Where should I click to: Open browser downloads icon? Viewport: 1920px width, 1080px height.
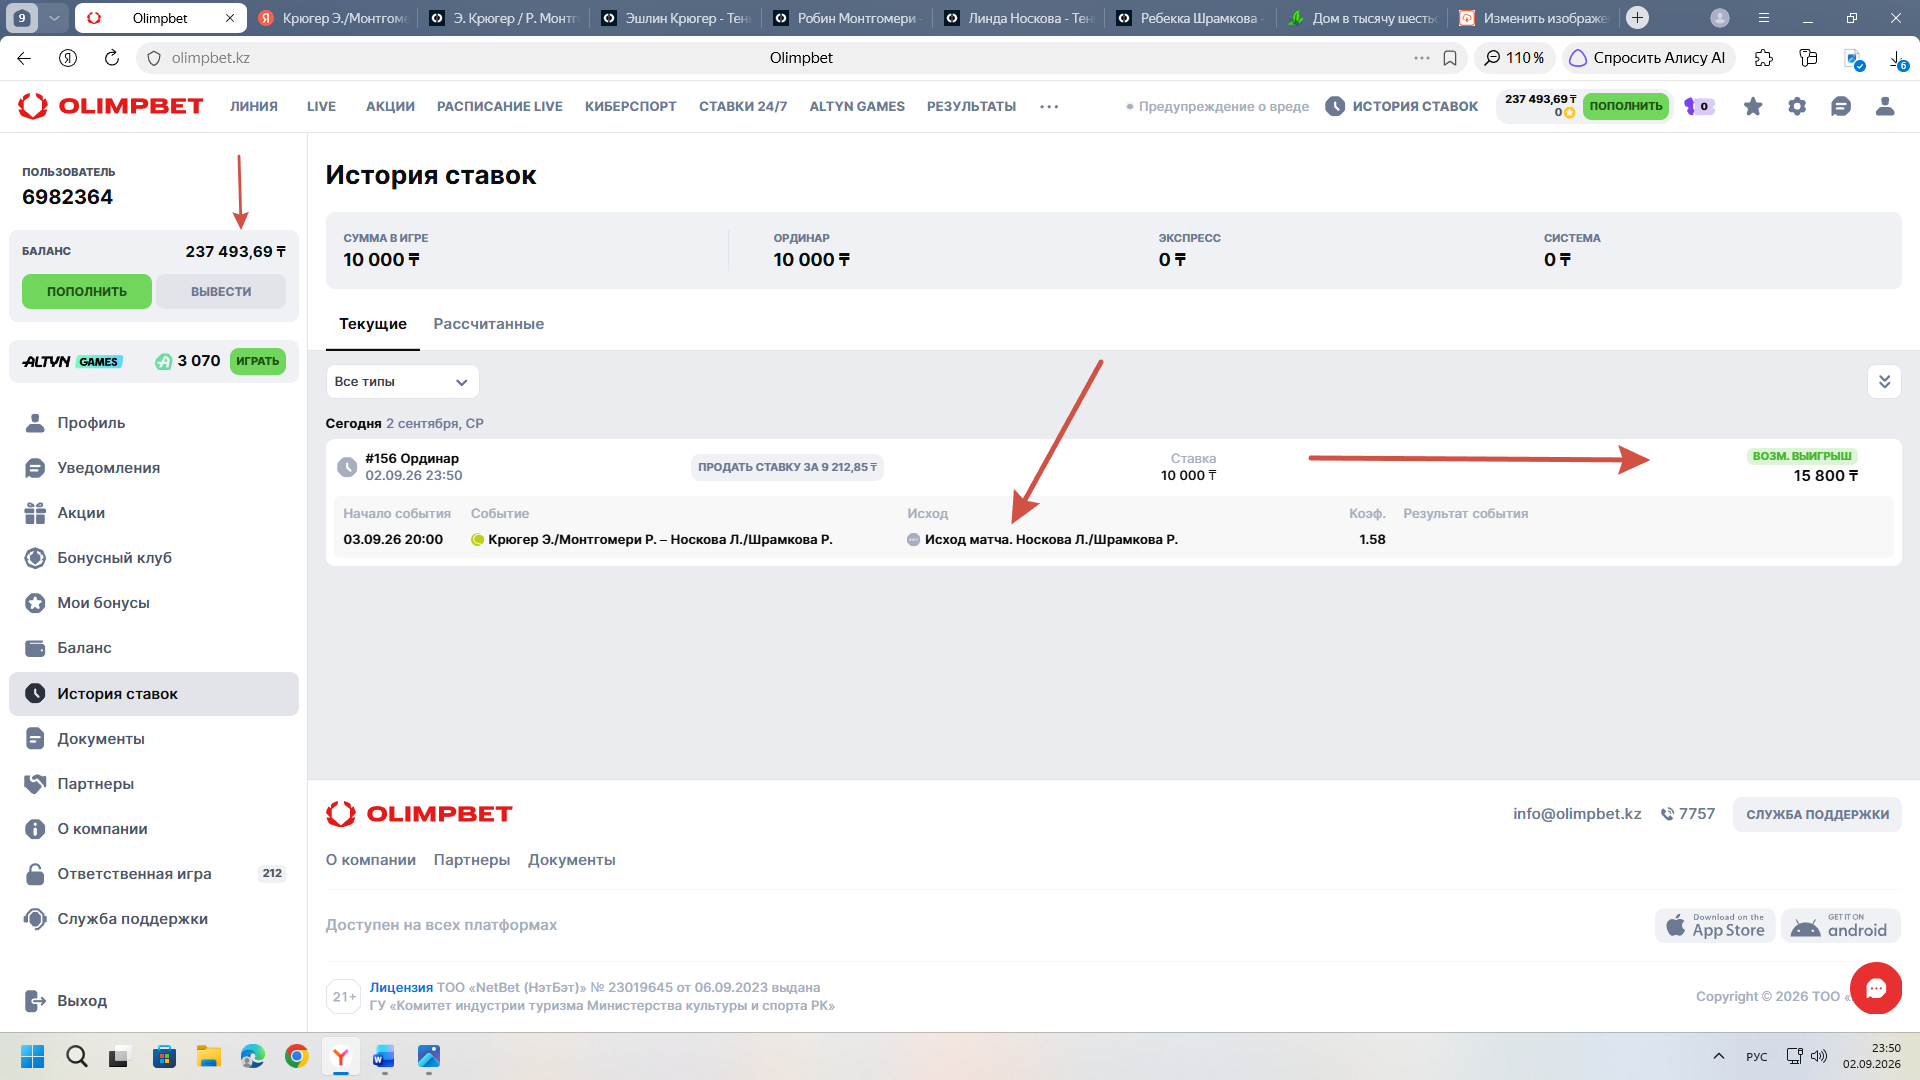click(x=1896, y=58)
